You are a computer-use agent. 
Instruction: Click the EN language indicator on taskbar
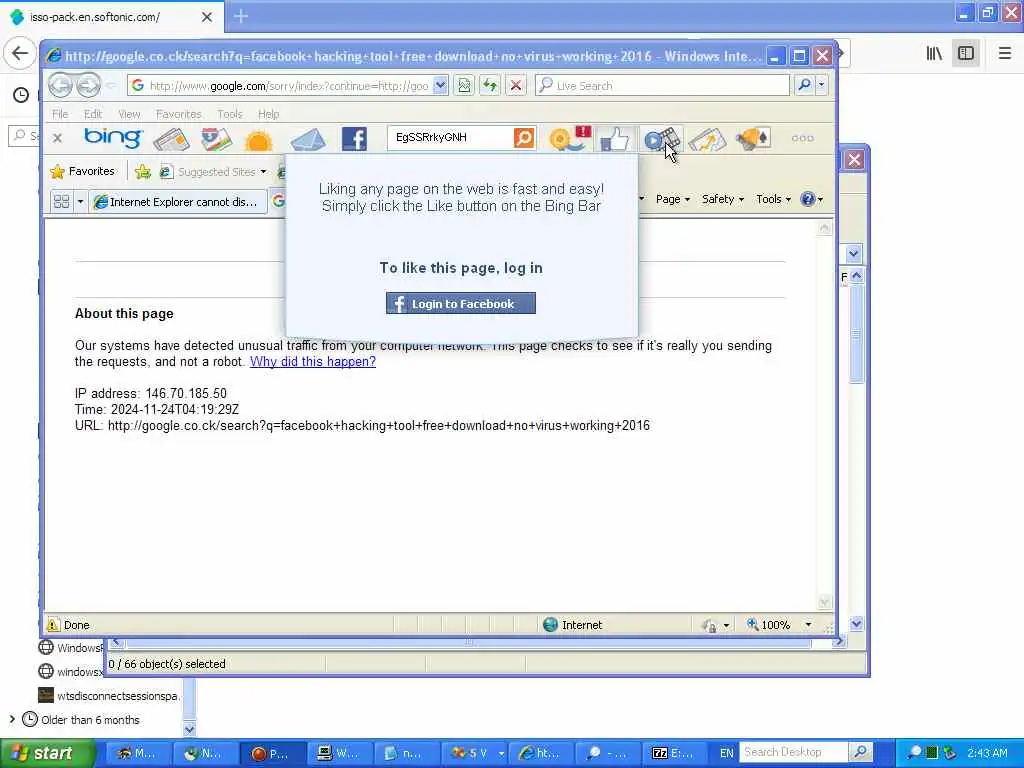726,753
